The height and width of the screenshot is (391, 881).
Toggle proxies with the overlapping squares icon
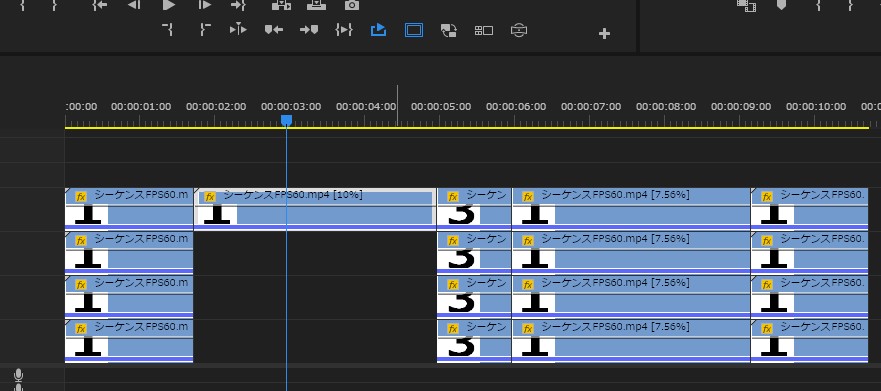(448, 30)
